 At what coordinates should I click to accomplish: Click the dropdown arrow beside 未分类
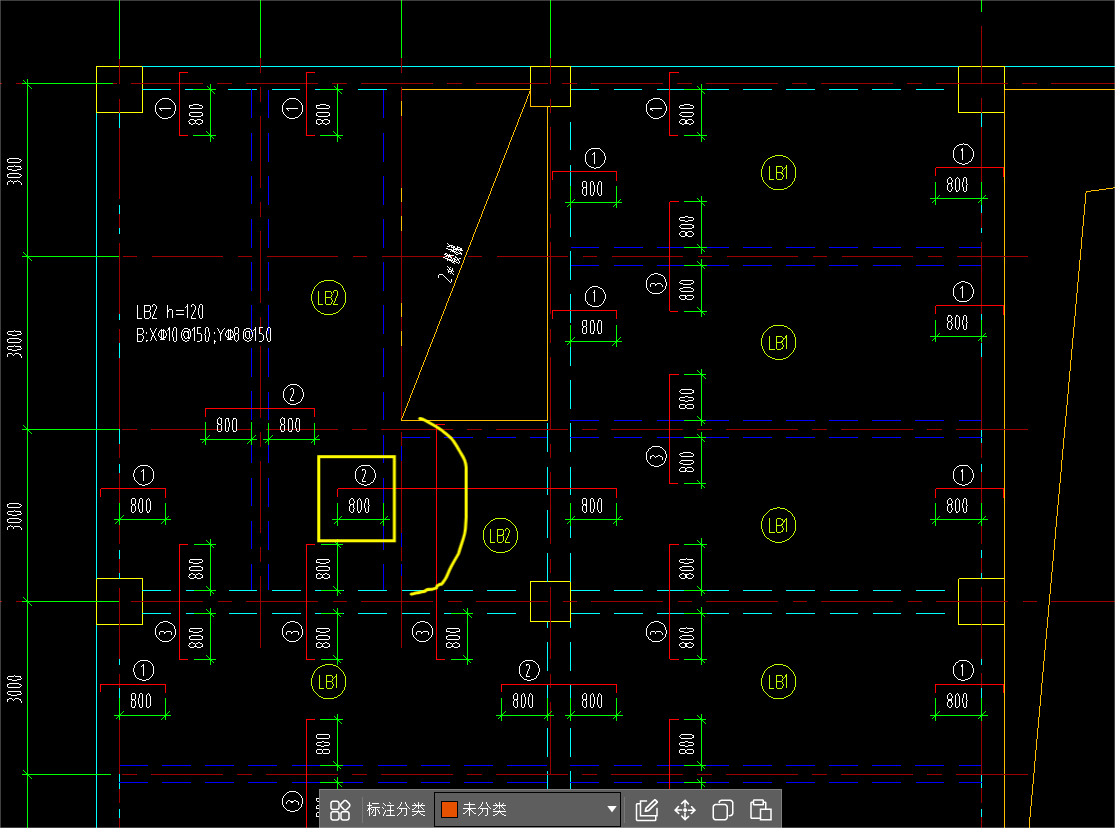pyautogui.click(x=612, y=810)
